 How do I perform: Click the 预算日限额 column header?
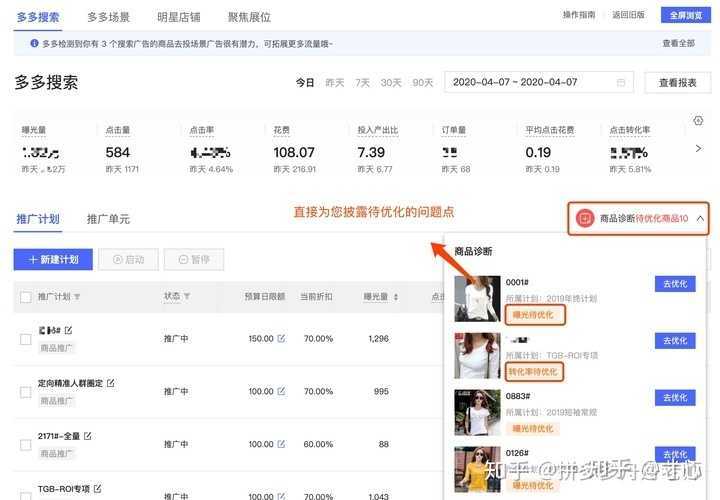pos(265,297)
